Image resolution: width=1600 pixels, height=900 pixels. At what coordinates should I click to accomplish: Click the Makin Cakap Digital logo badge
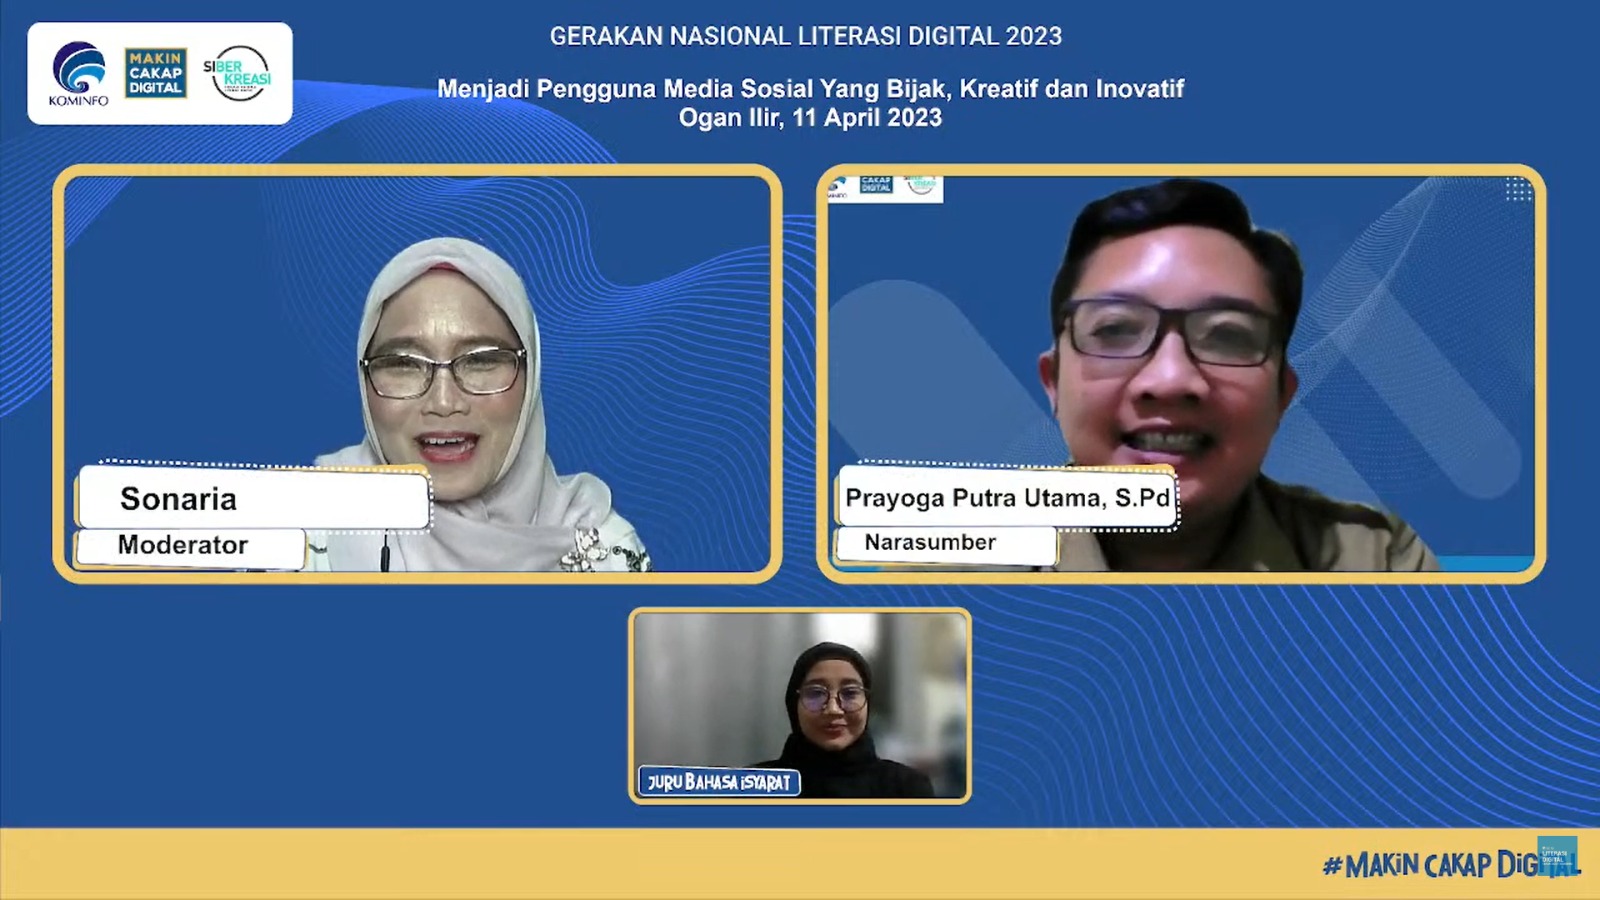coord(155,73)
